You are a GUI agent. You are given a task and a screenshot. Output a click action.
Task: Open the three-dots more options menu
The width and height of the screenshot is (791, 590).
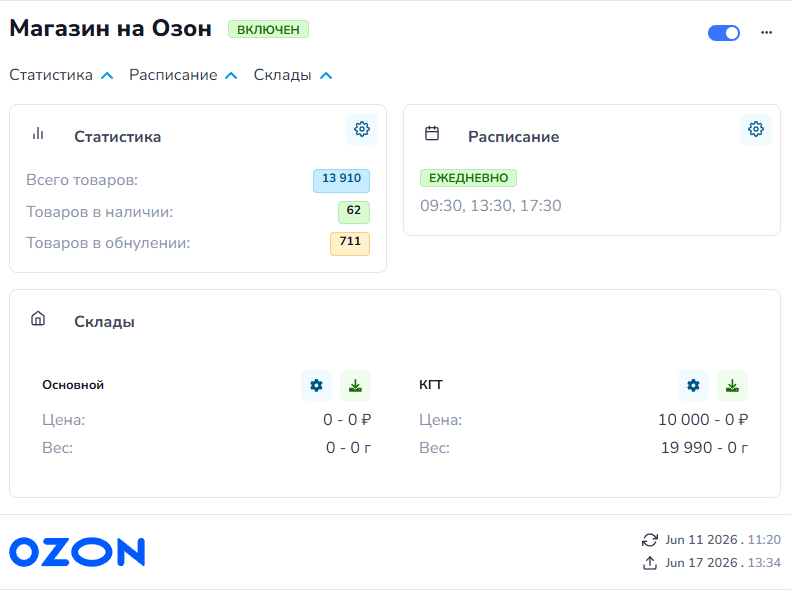pos(766,32)
